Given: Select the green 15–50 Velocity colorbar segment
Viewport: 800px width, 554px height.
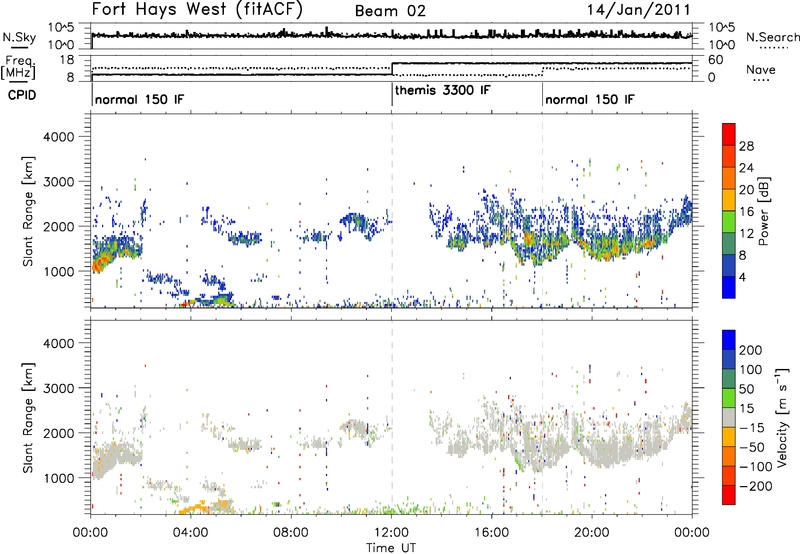Looking at the screenshot, I should (729, 398).
